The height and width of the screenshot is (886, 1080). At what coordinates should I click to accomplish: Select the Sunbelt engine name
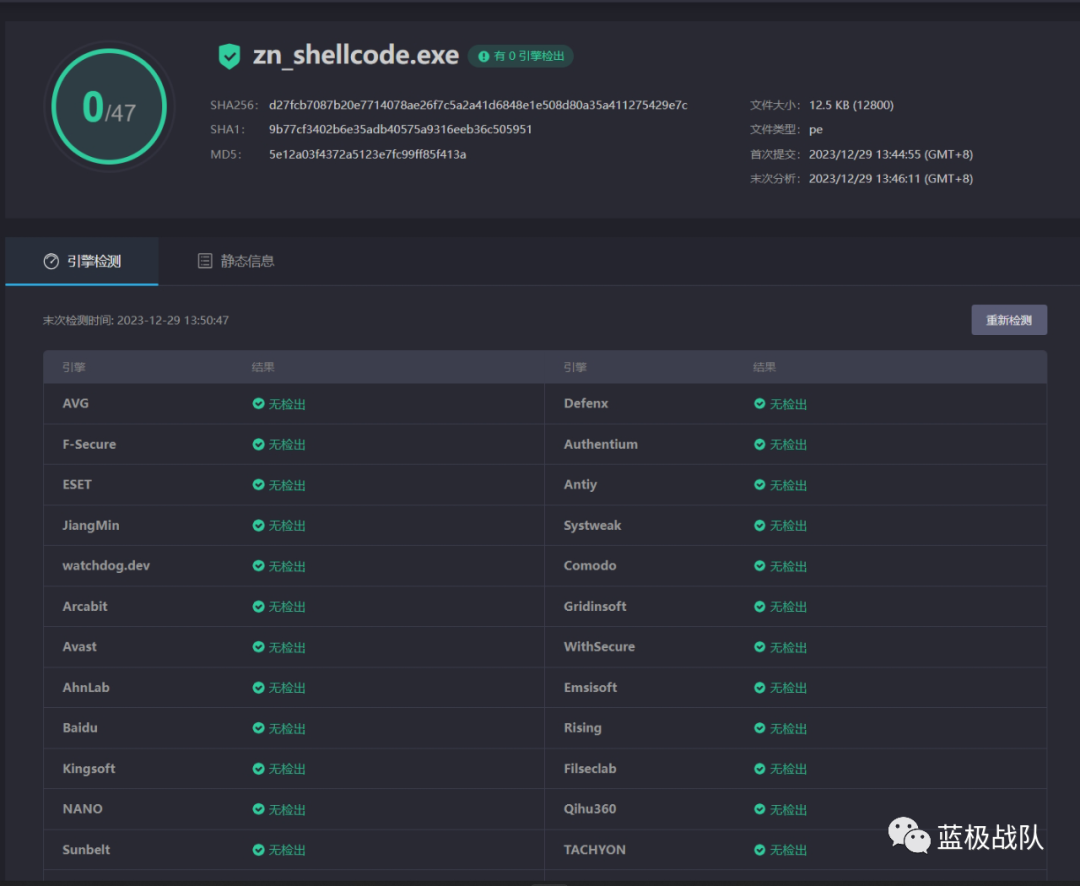coord(86,849)
